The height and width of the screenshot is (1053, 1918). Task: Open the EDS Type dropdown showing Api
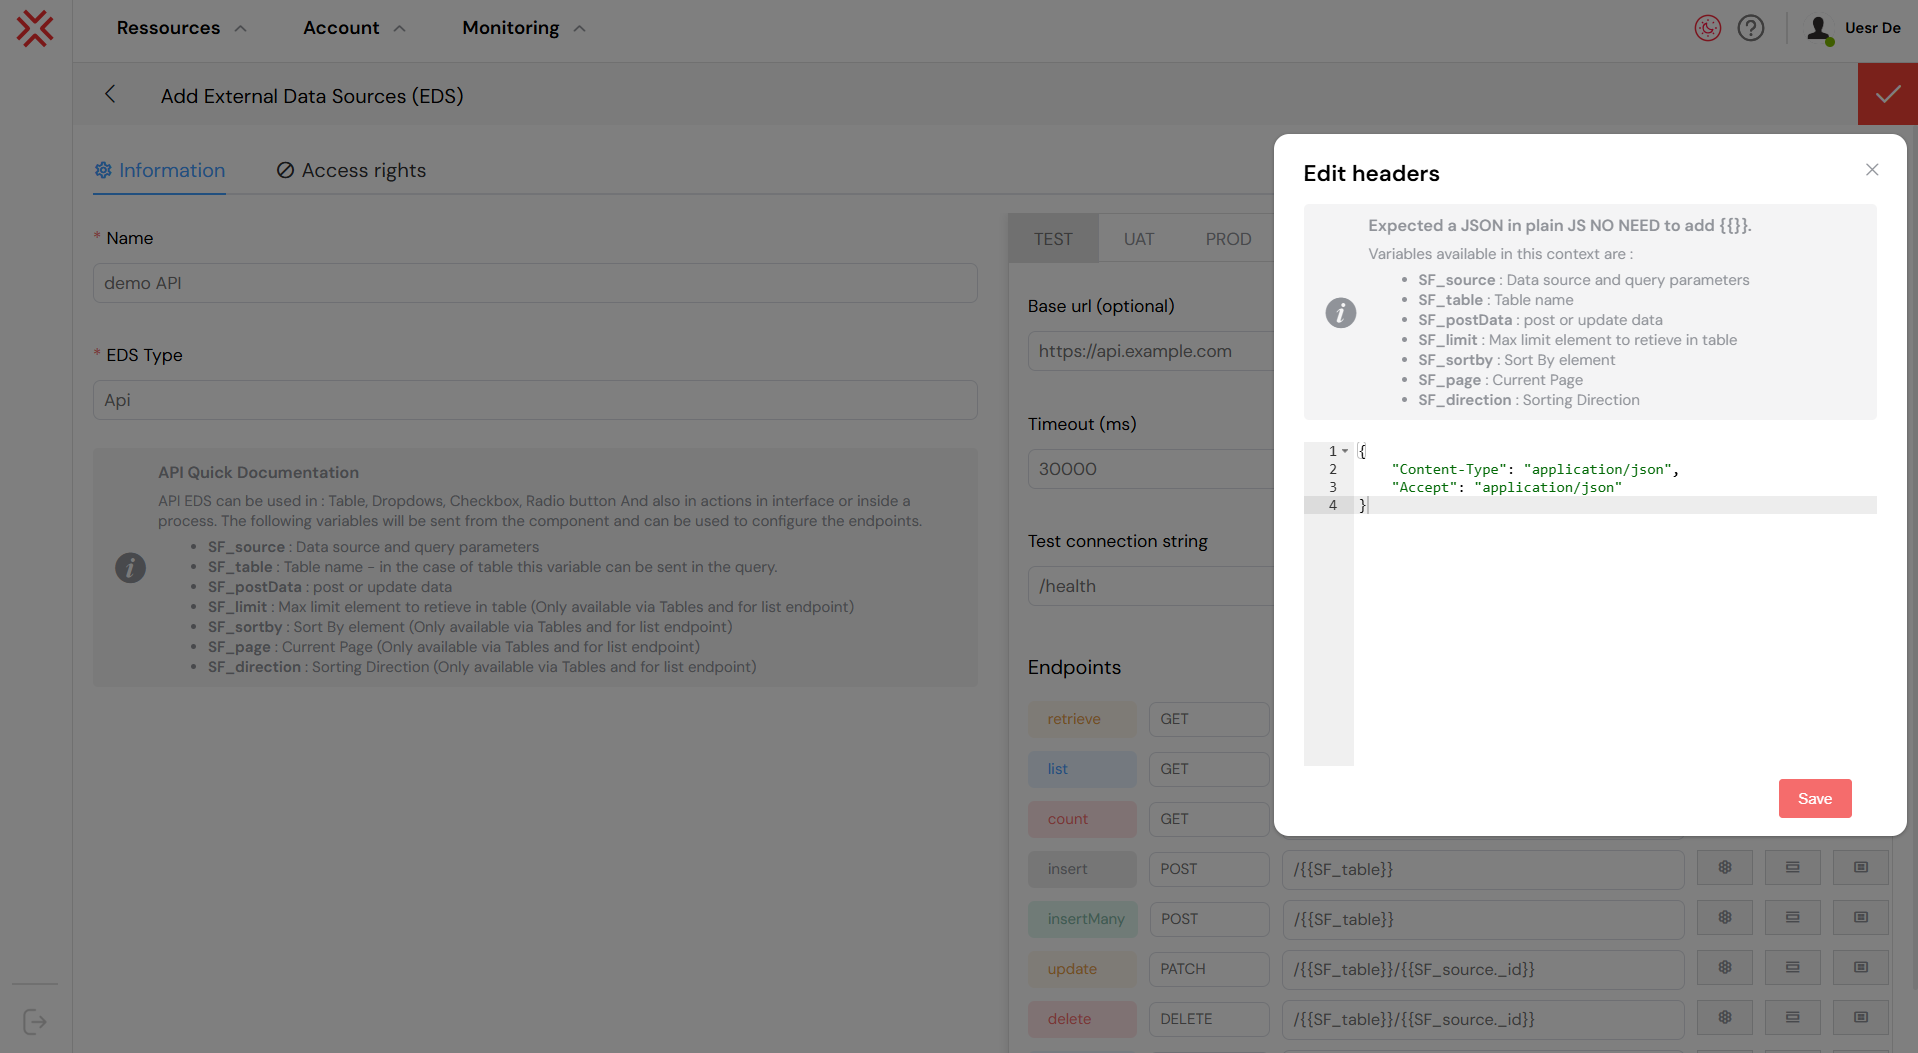535,400
